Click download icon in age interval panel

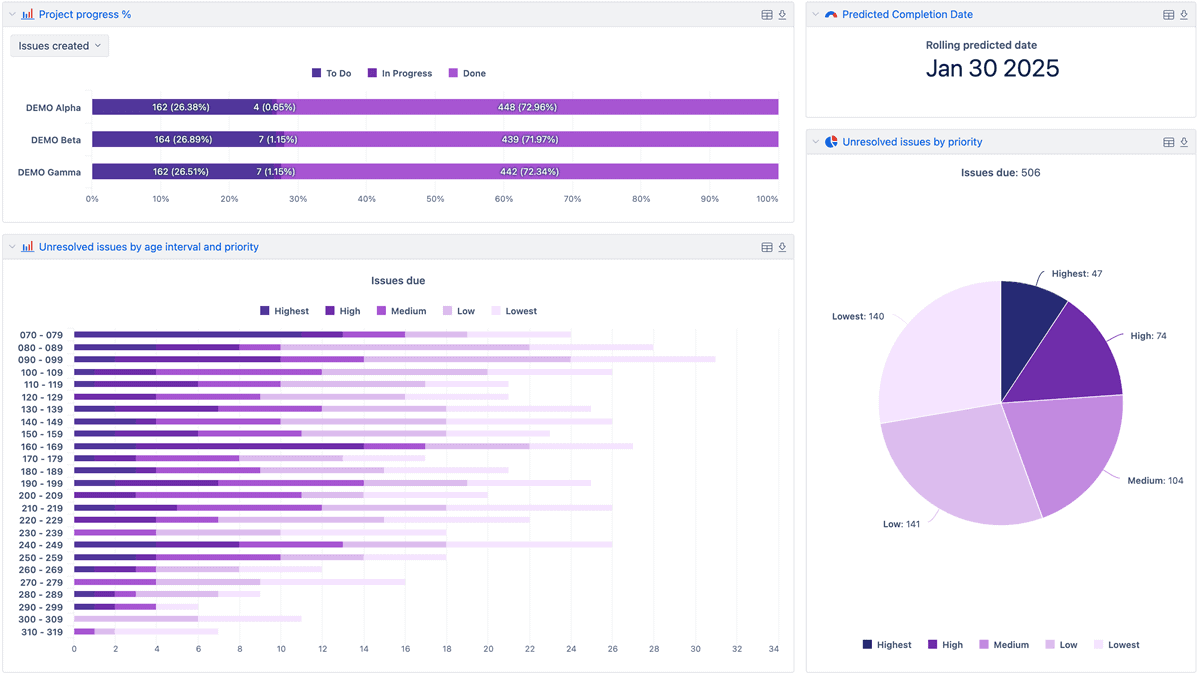point(782,247)
